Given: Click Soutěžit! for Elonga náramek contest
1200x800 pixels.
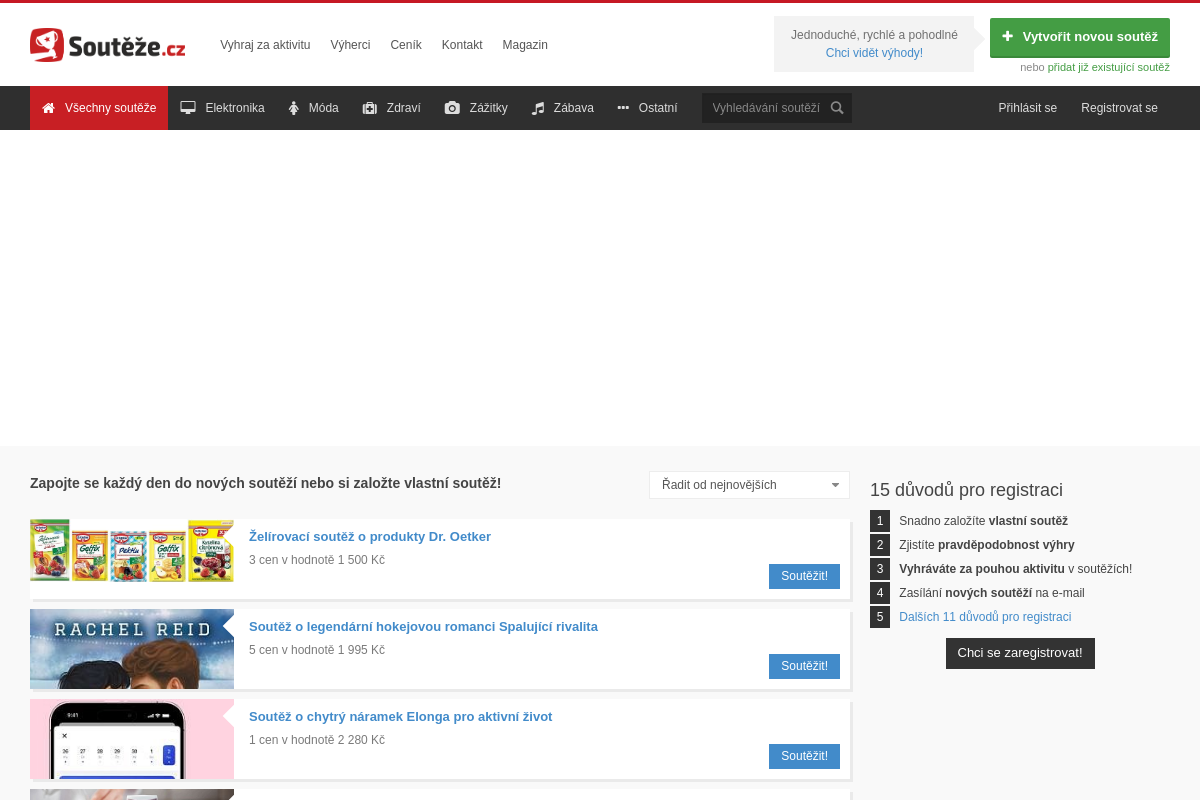Looking at the screenshot, I should click(804, 756).
